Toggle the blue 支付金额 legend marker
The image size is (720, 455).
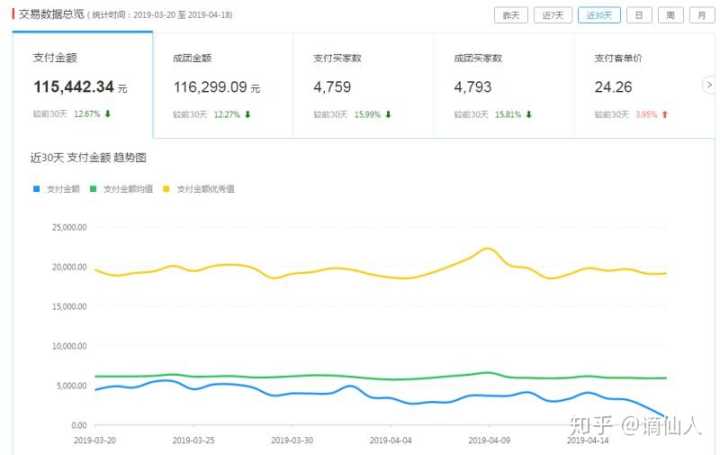[x=37, y=188]
